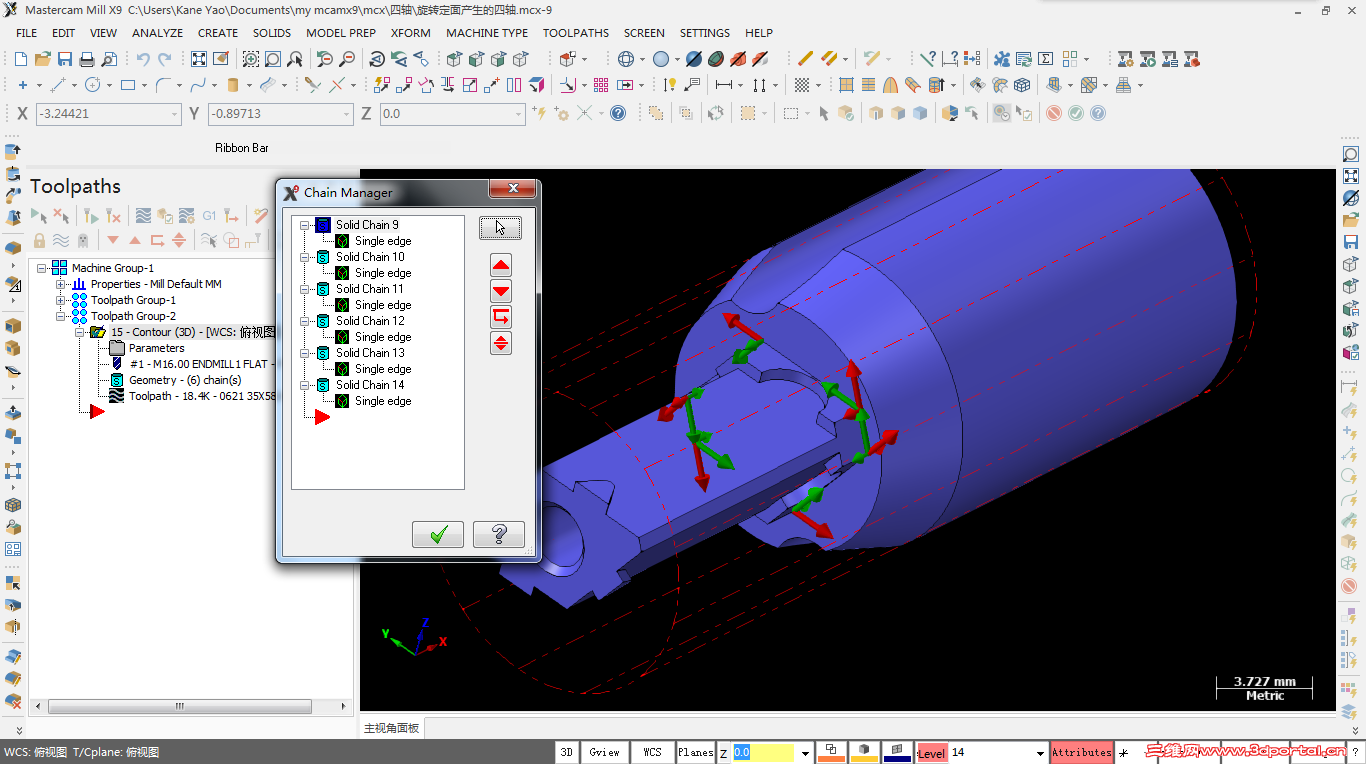Click the G1 post selected operations icon
The image size is (1366, 764).
click(209, 215)
